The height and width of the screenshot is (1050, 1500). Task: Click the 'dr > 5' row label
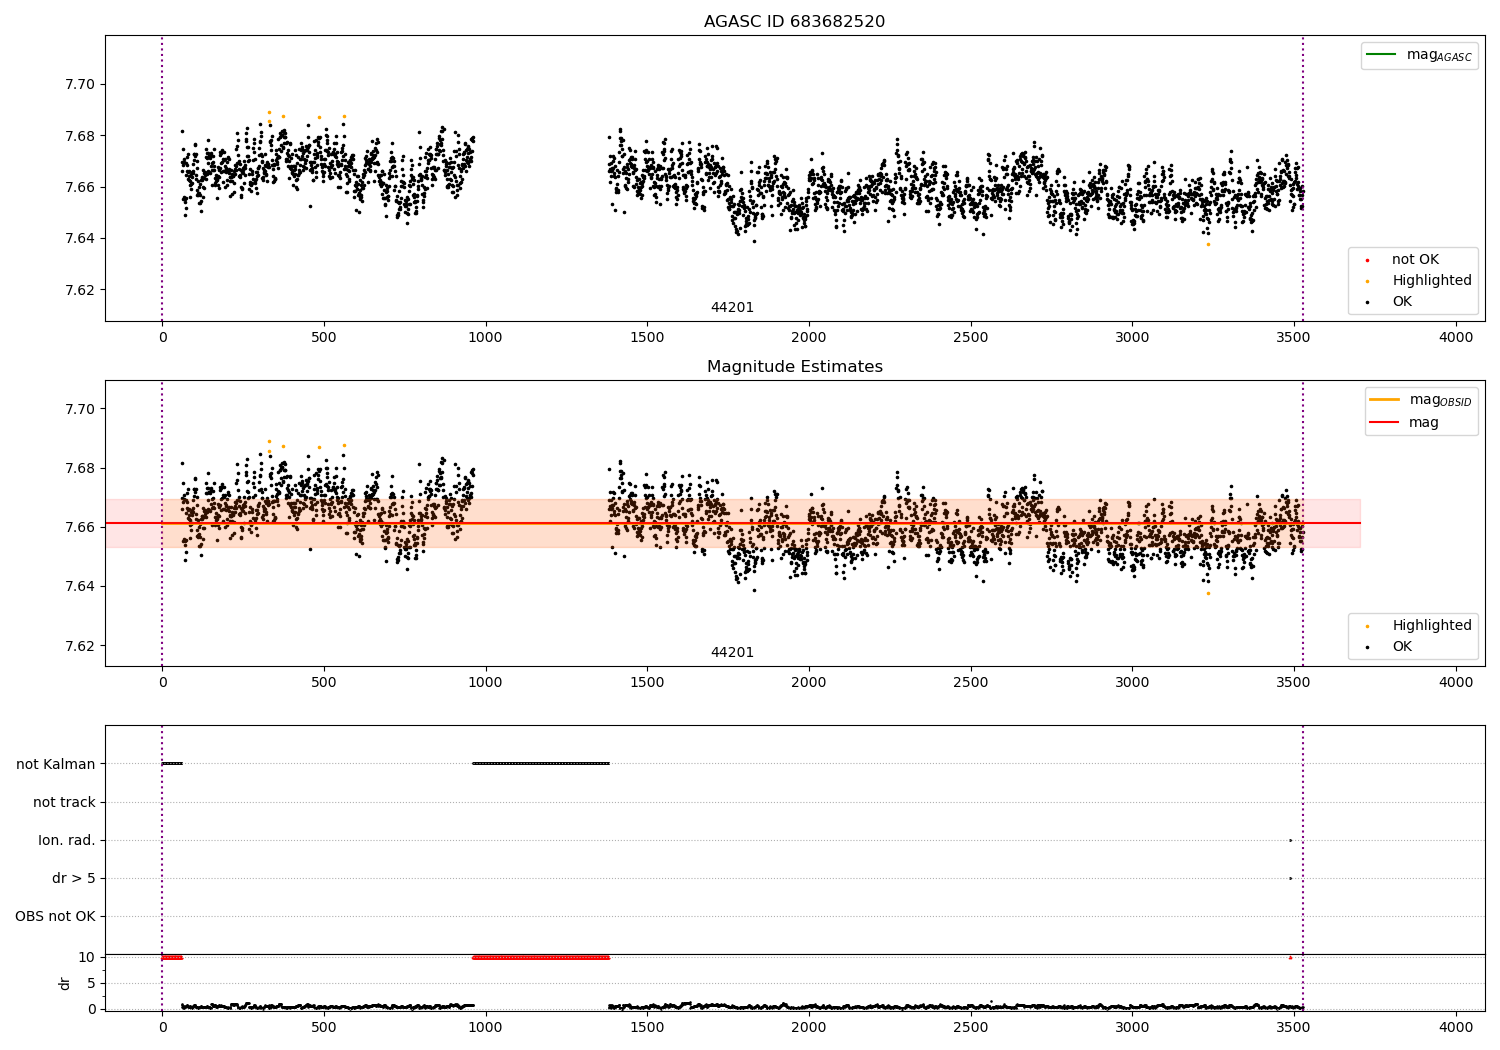point(74,878)
